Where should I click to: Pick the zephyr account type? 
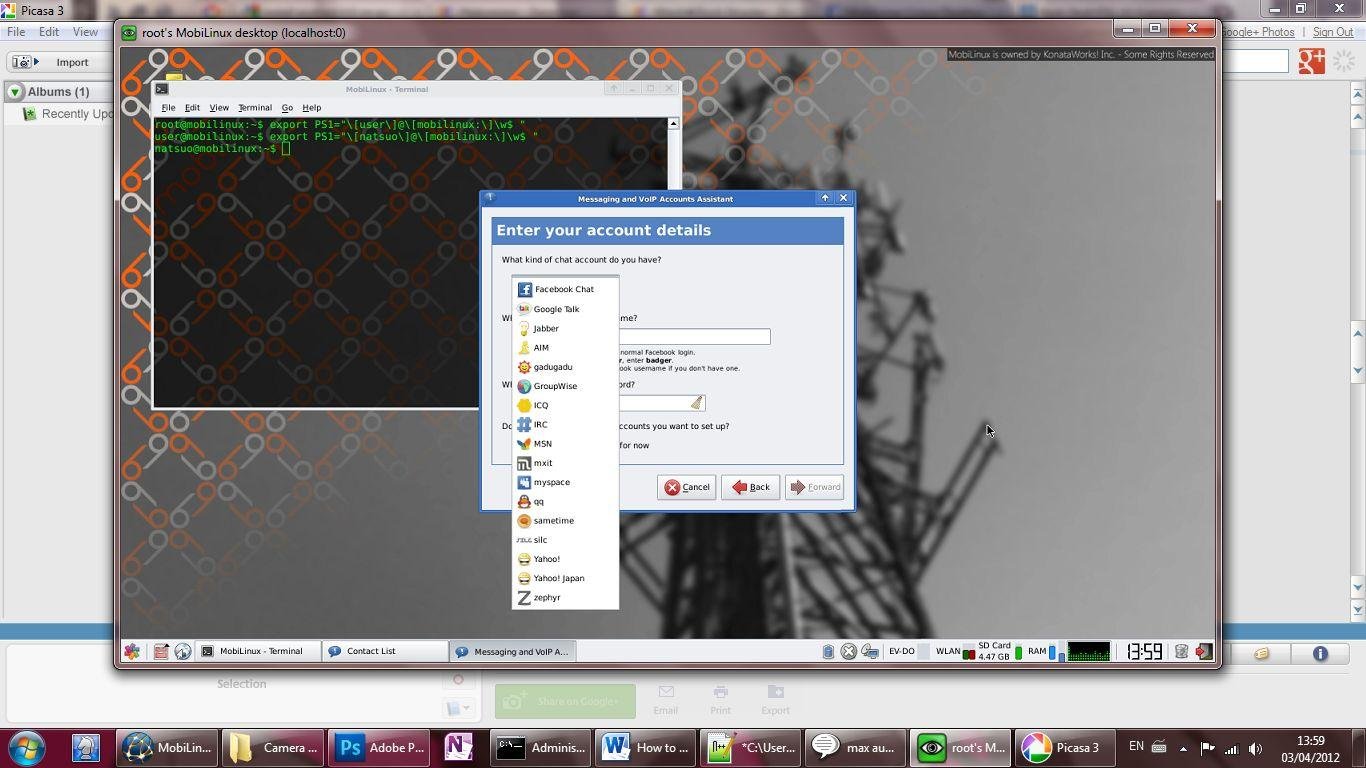pyautogui.click(x=546, y=597)
